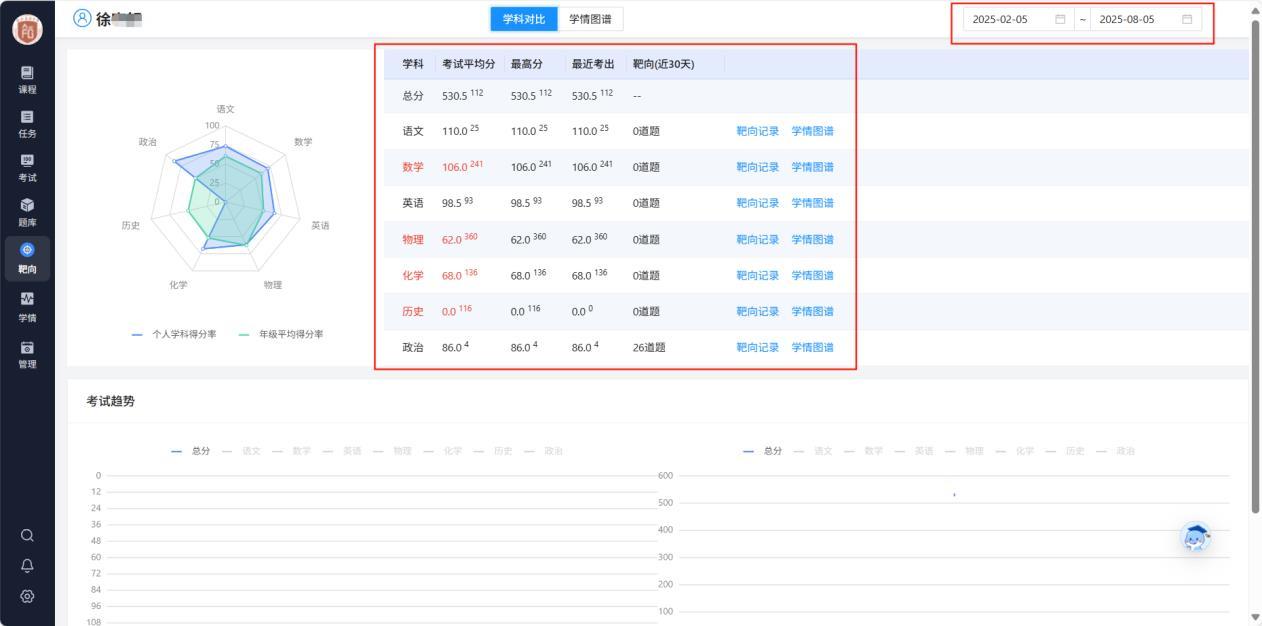
Task: Open 靶向记录 for 物理 row
Action: point(757,239)
